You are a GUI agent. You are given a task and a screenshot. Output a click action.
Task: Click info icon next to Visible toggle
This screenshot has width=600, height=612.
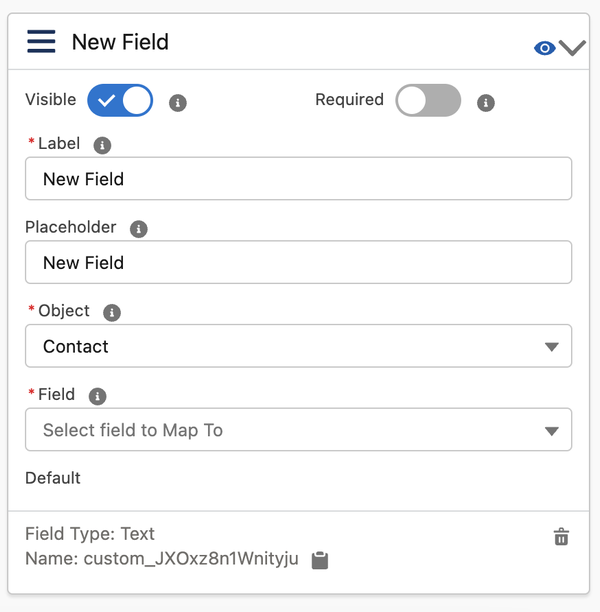click(x=178, y=102)
